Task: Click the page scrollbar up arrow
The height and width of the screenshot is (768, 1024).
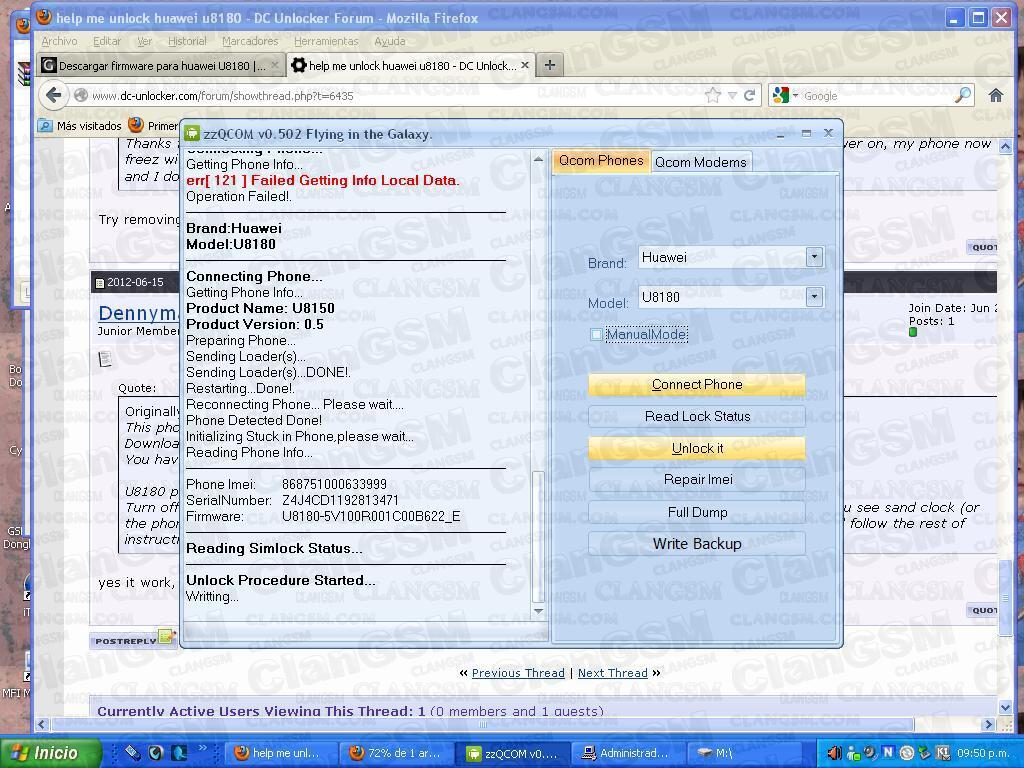Action: point(1005,146)
